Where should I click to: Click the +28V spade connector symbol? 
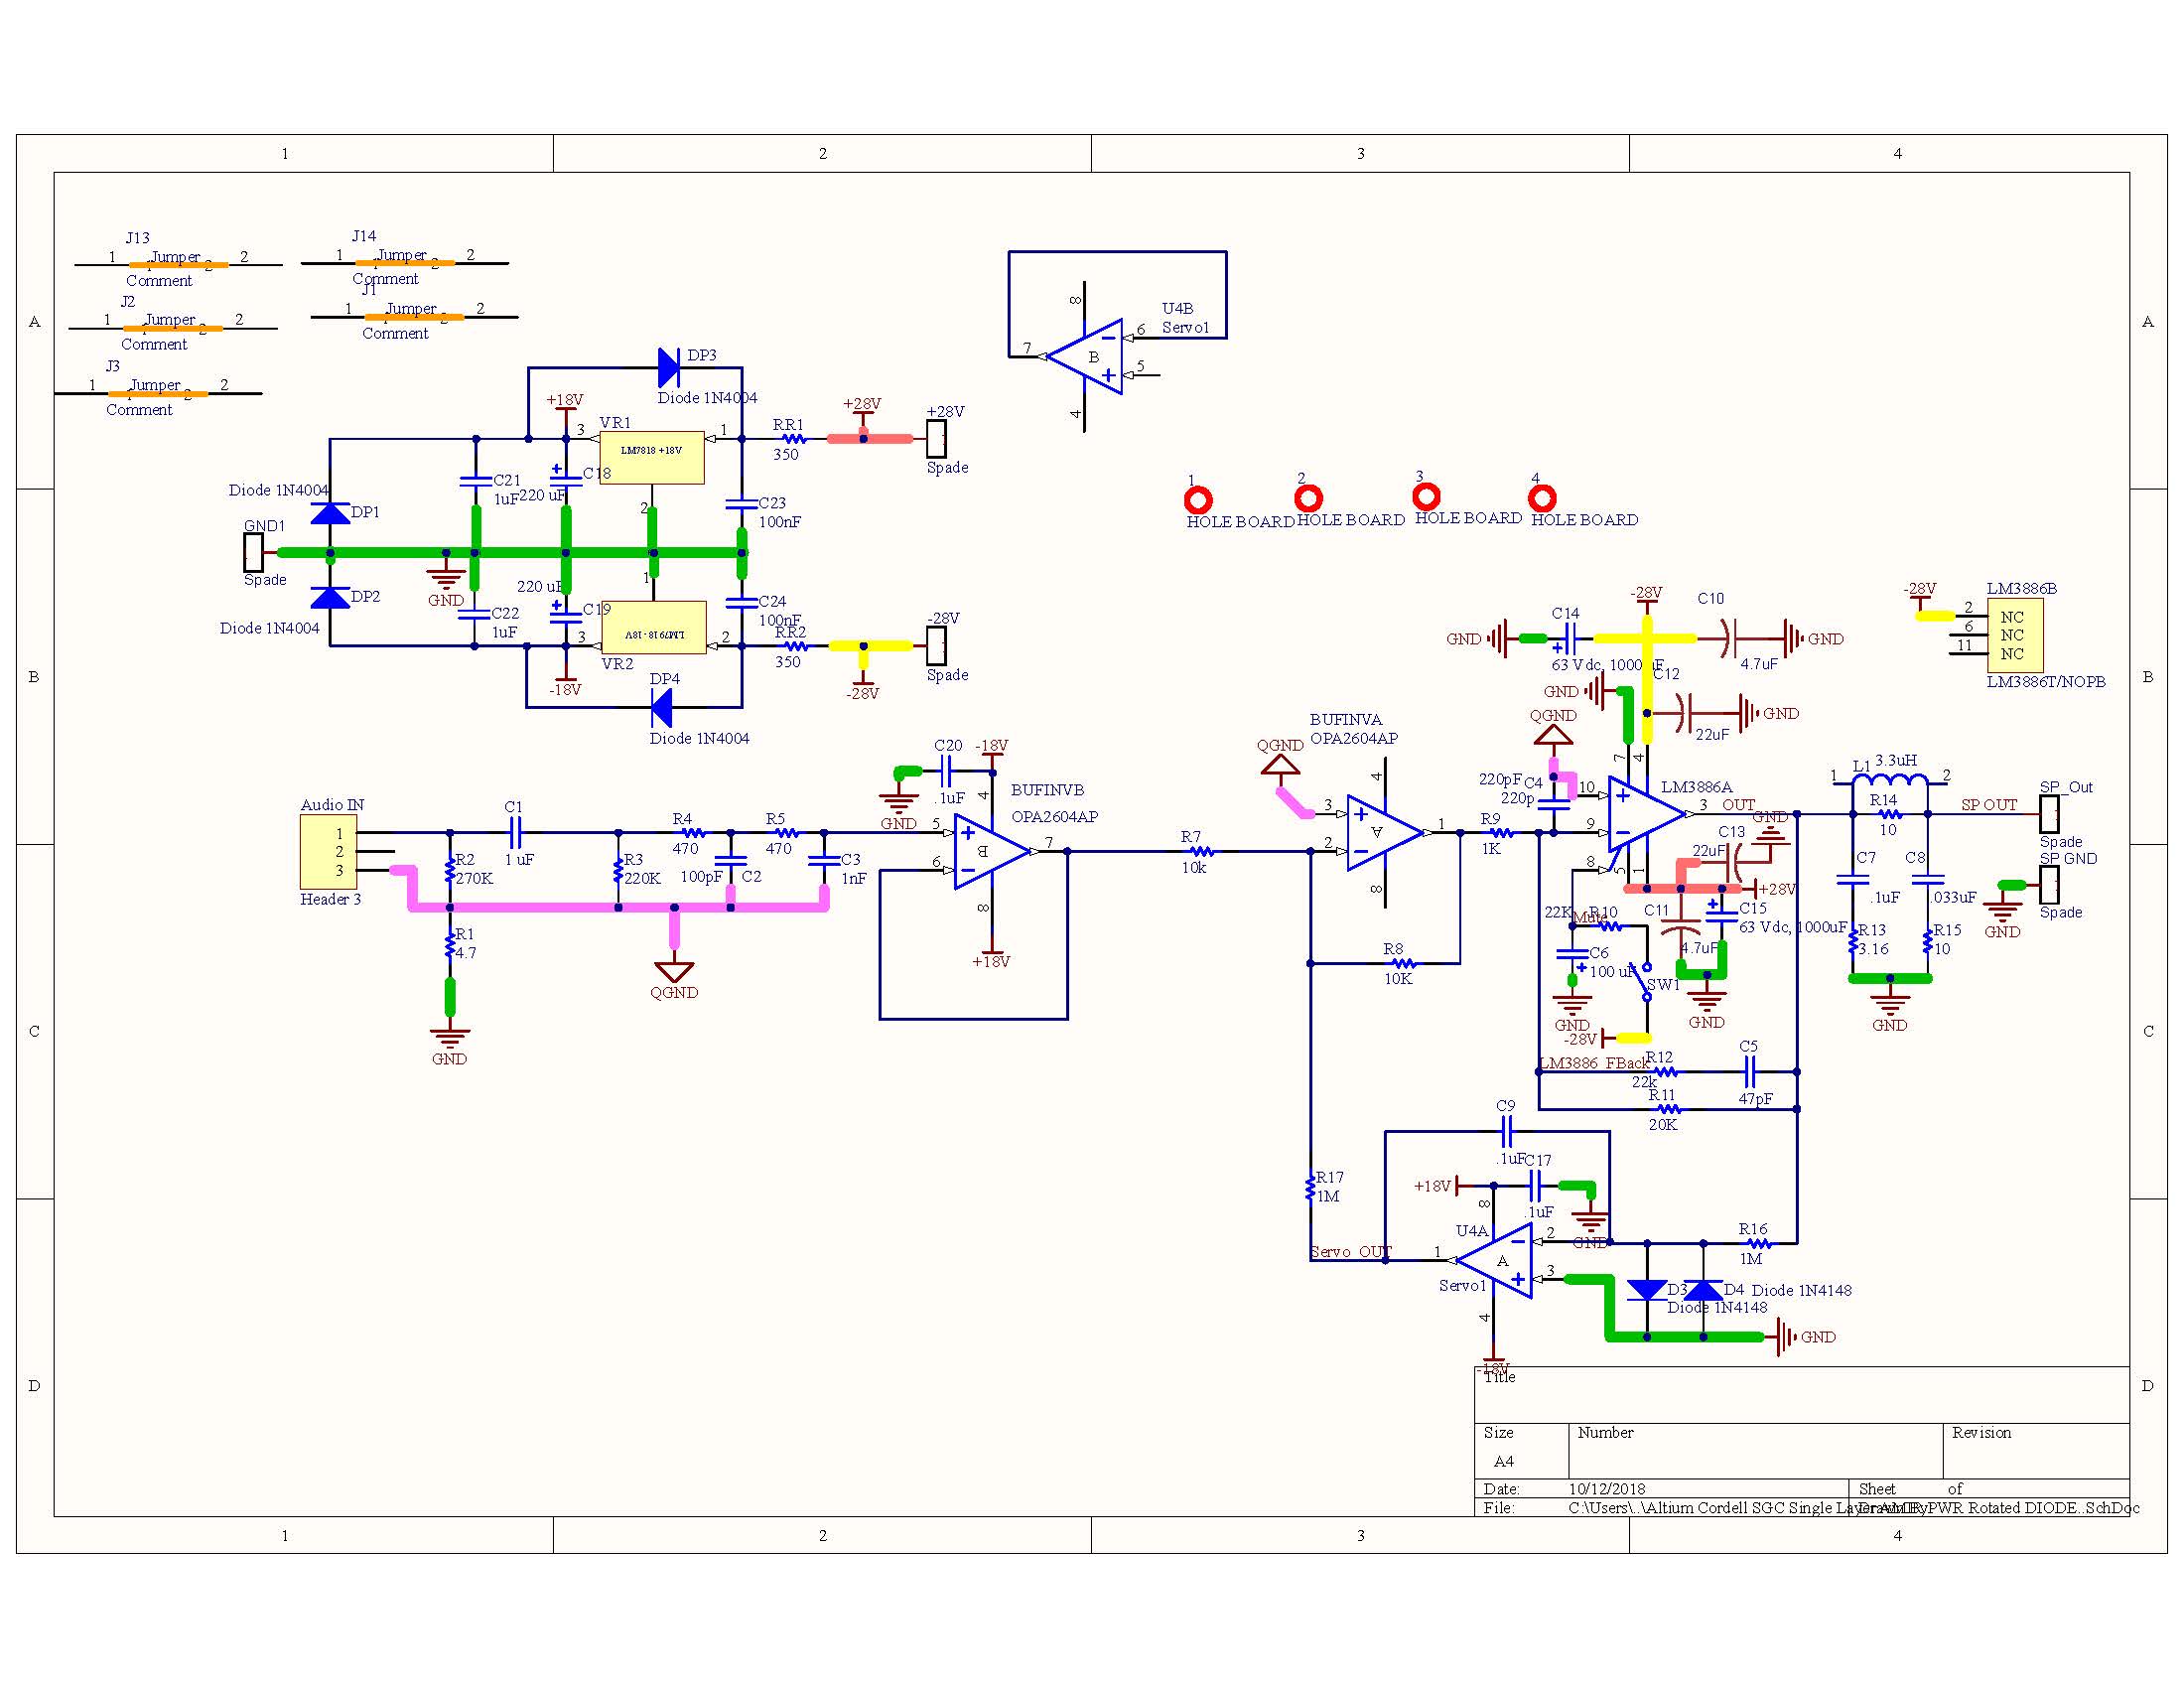(x=936, y=439)
